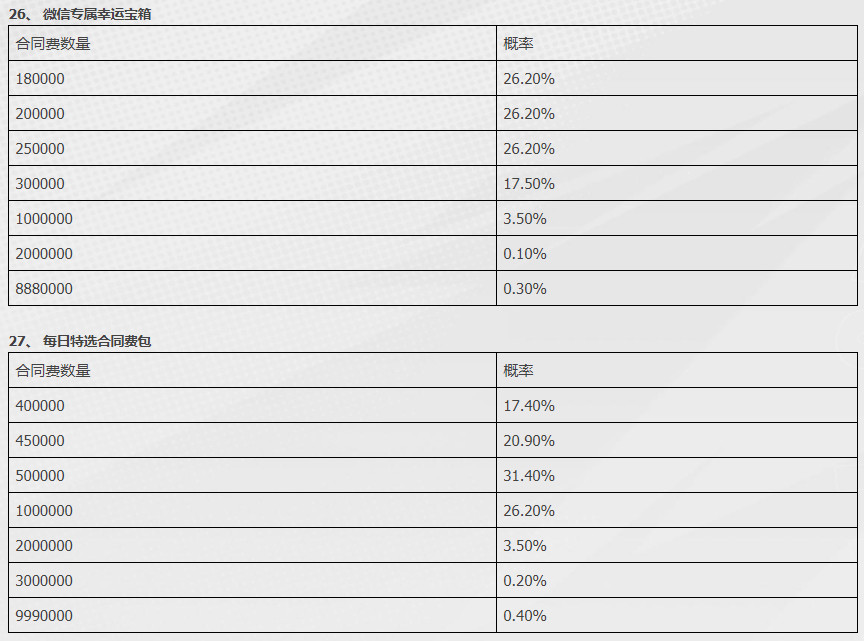Select the 0.30% probability cell
Viewport: 864px width, 641px height.
click(x=677, y=288)
